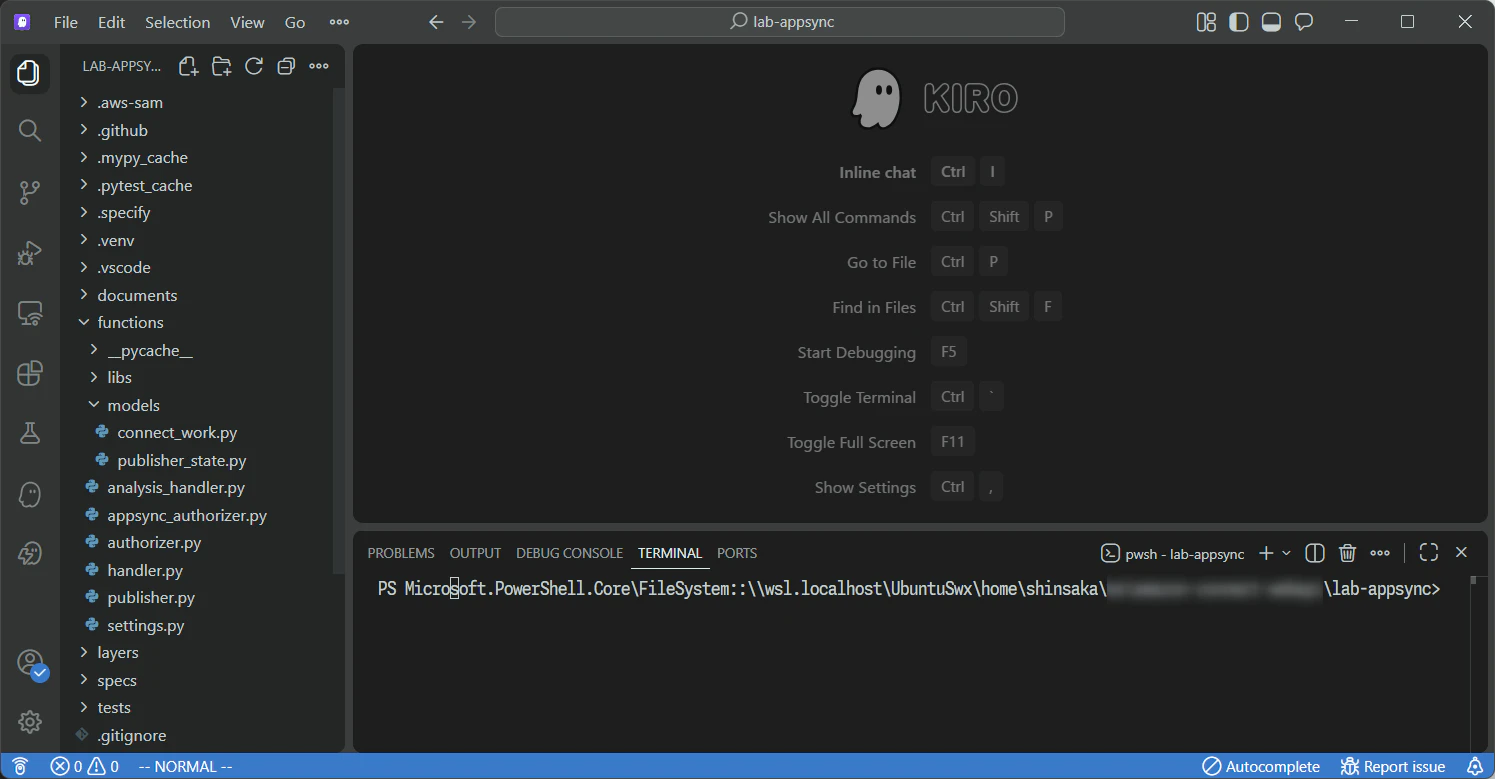Open the Kiro ghost panel in activity bar
The image size is (1495, 779).
tap(29, 493)
